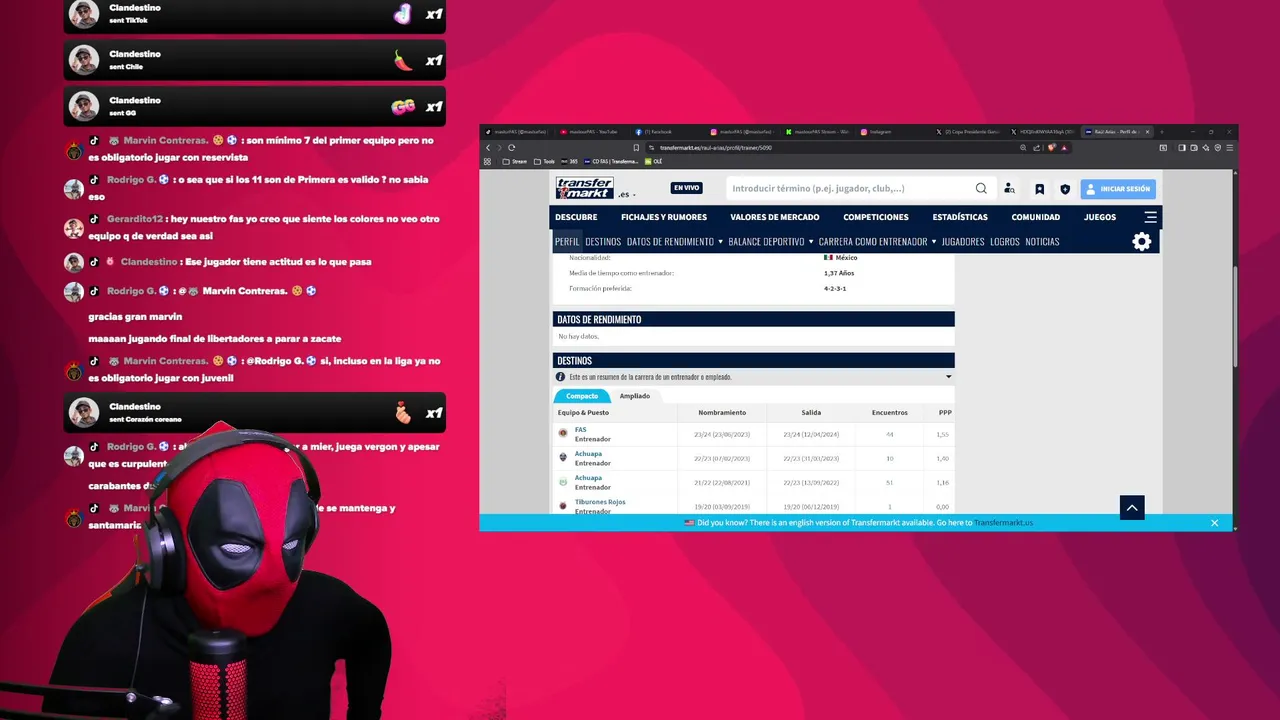Click the share icon in address bar
The height and width of the screenshot is (720, 1280).
(x=1037, y=148)
